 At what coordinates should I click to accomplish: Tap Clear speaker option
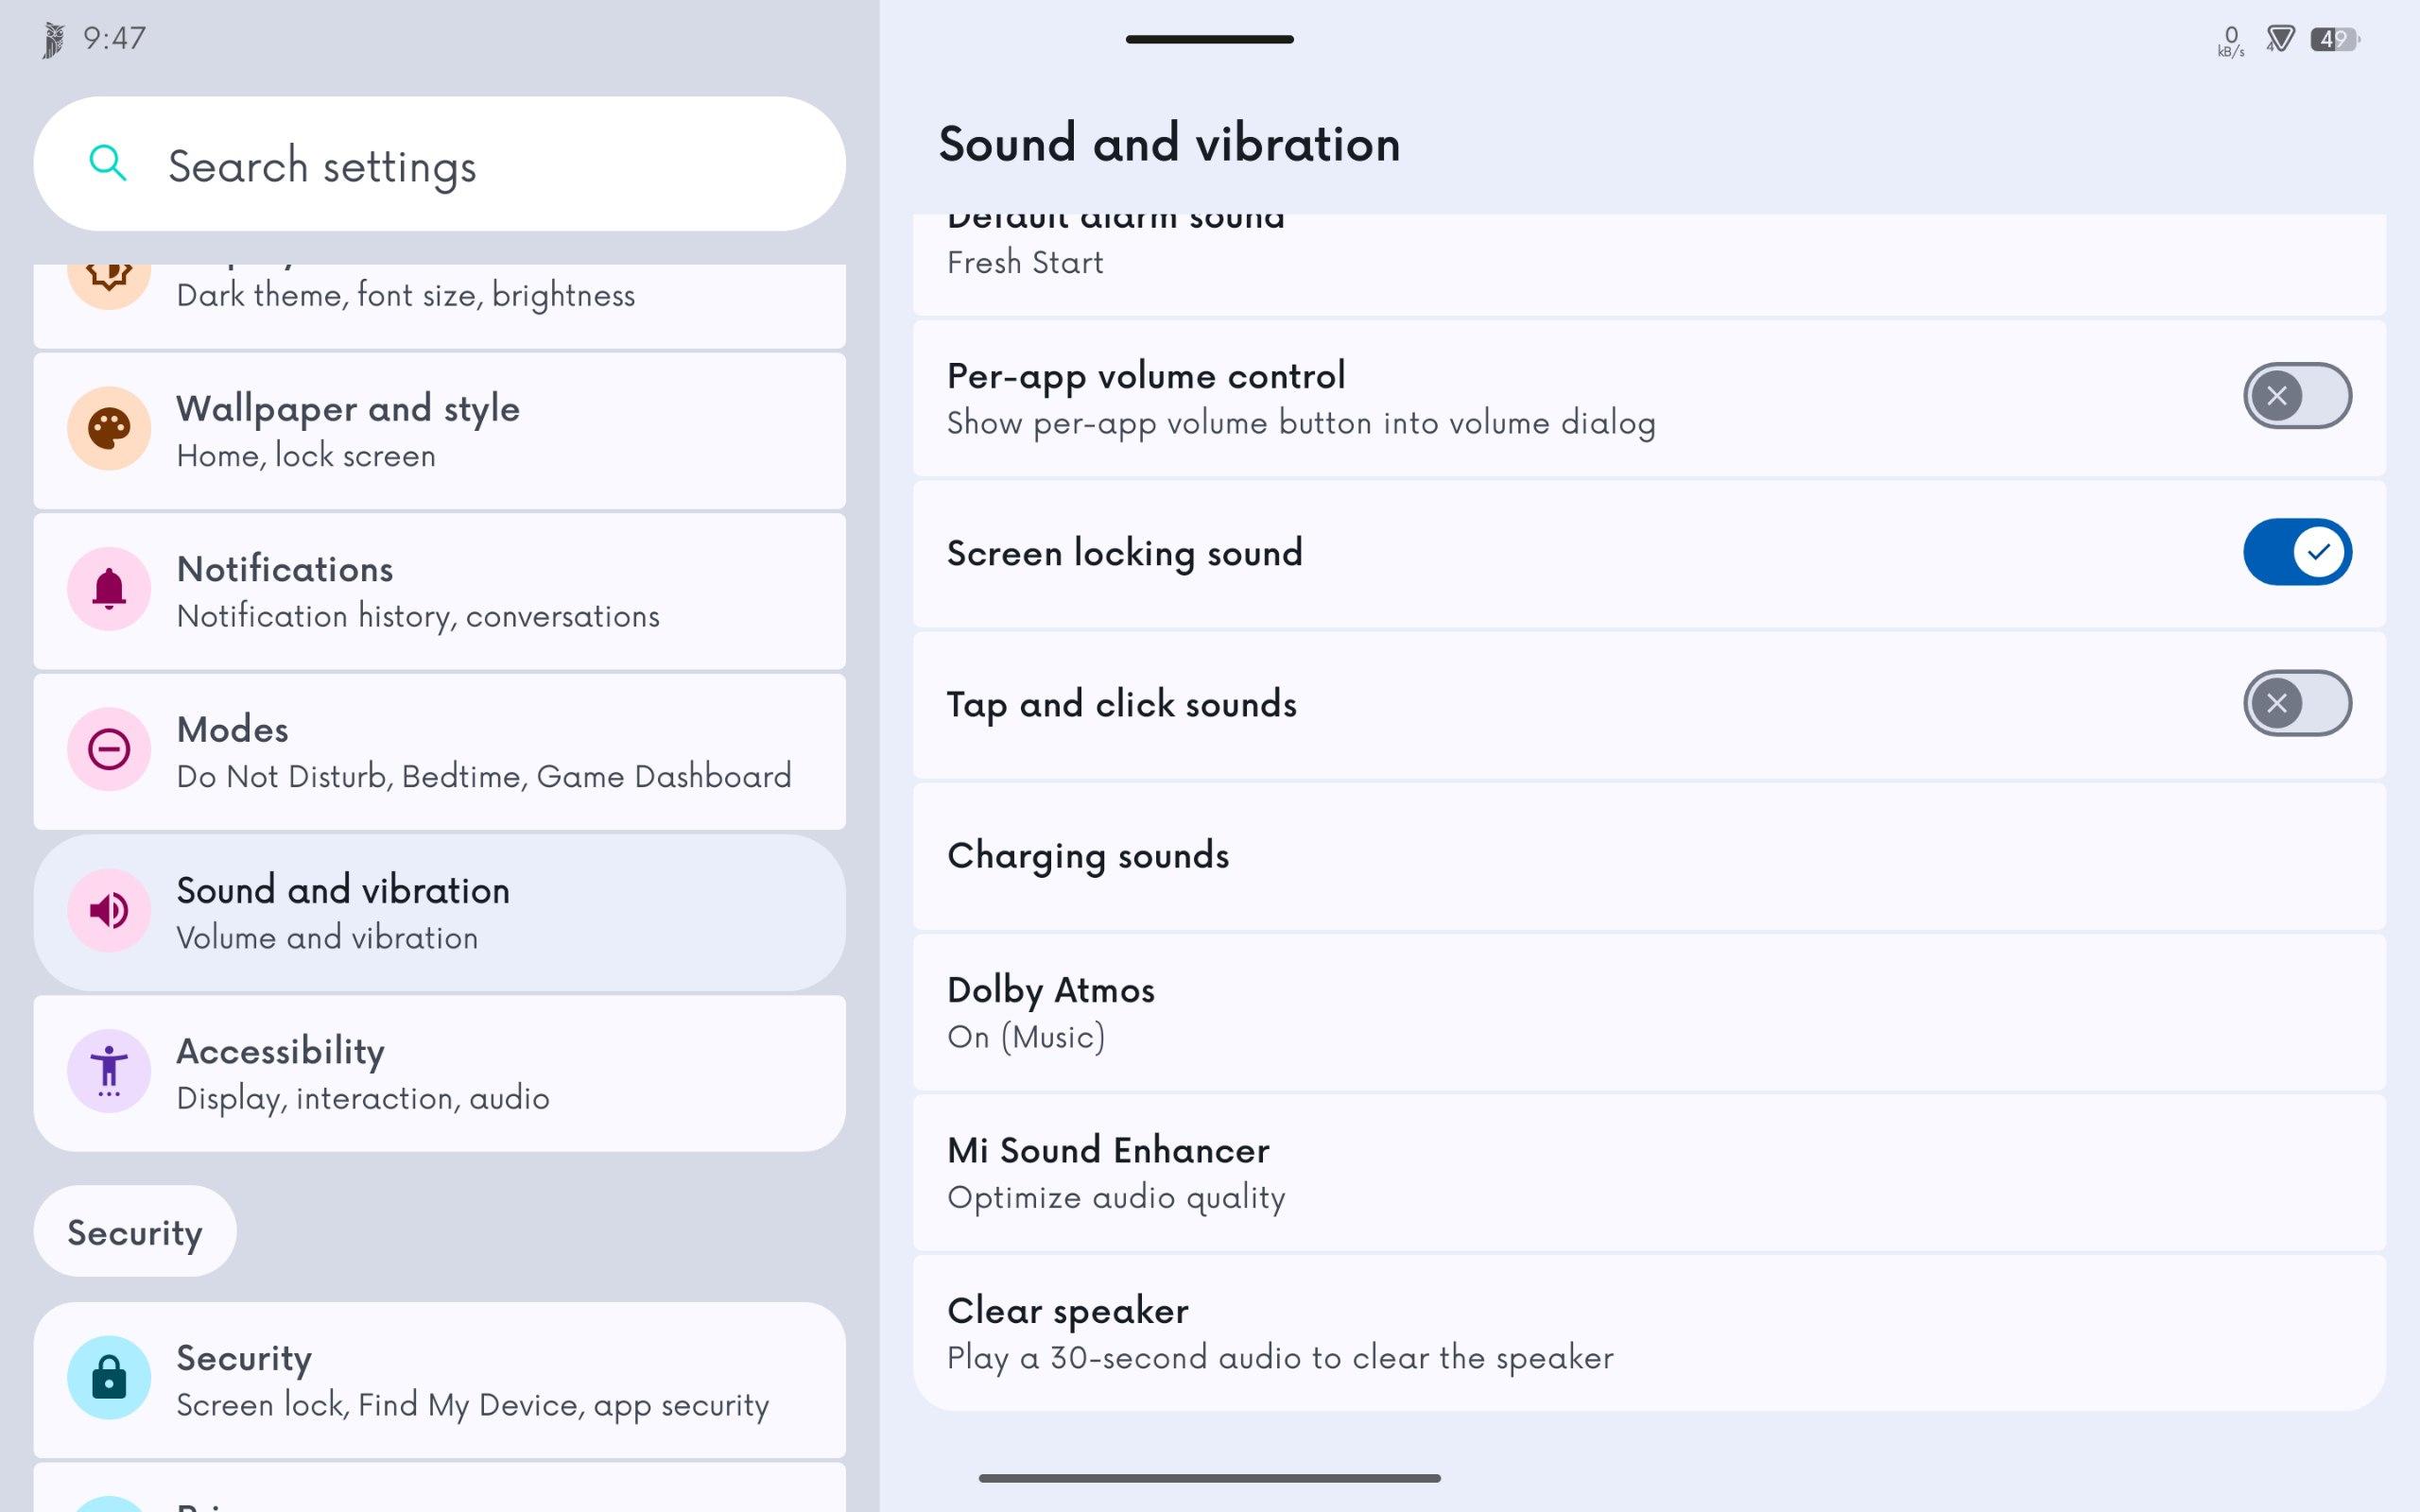[x=1649, y=1333]
